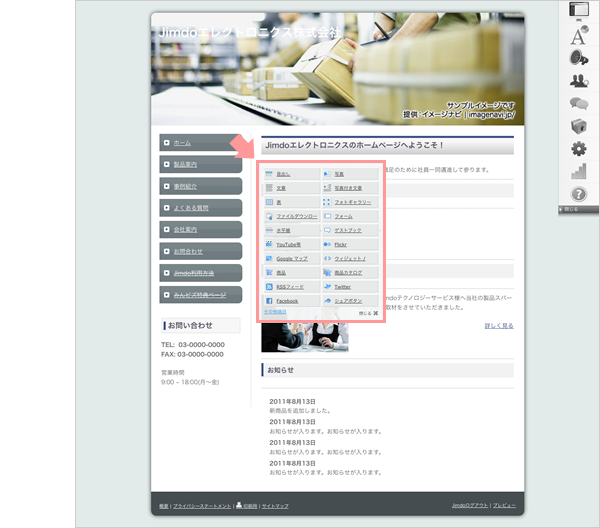Add a ファイルダウンロード element

coord(292,216)
